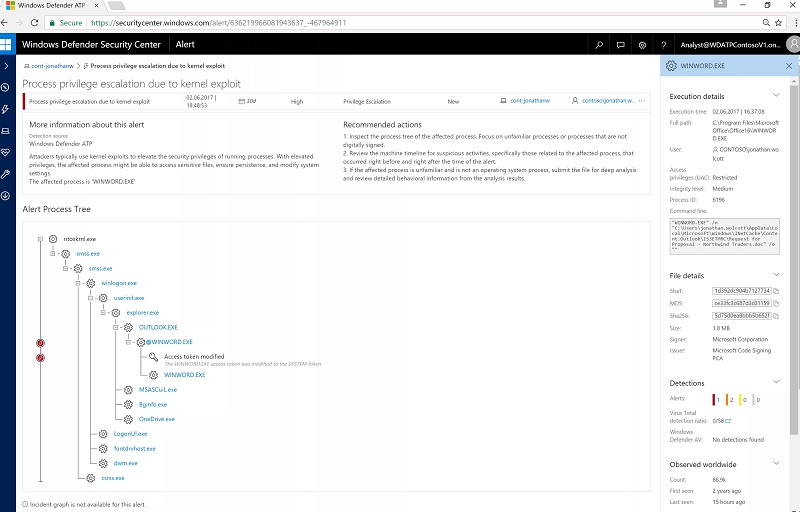Open the download onboarding icon in sidebar
The height and width of the screenshot is (512, 800).
[6, 196]
